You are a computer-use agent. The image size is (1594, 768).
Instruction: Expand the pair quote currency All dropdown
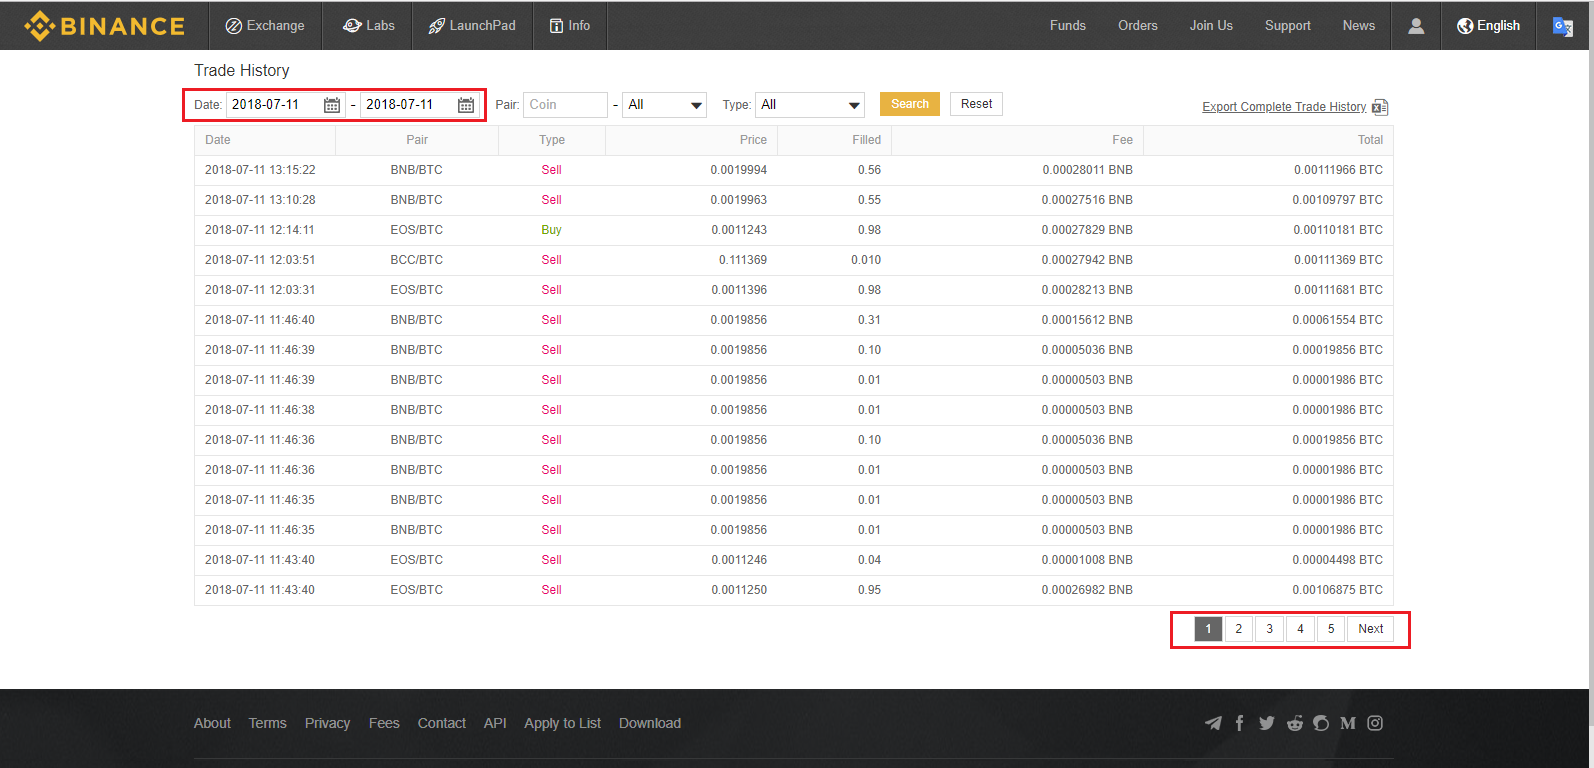click(x=665, y=105)
